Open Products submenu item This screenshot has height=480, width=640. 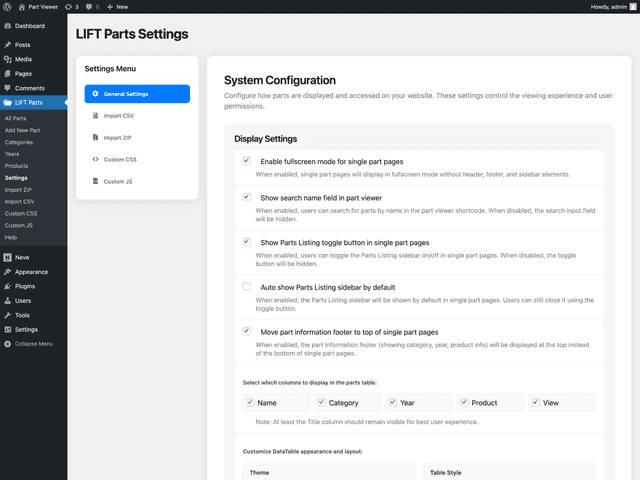16,166
